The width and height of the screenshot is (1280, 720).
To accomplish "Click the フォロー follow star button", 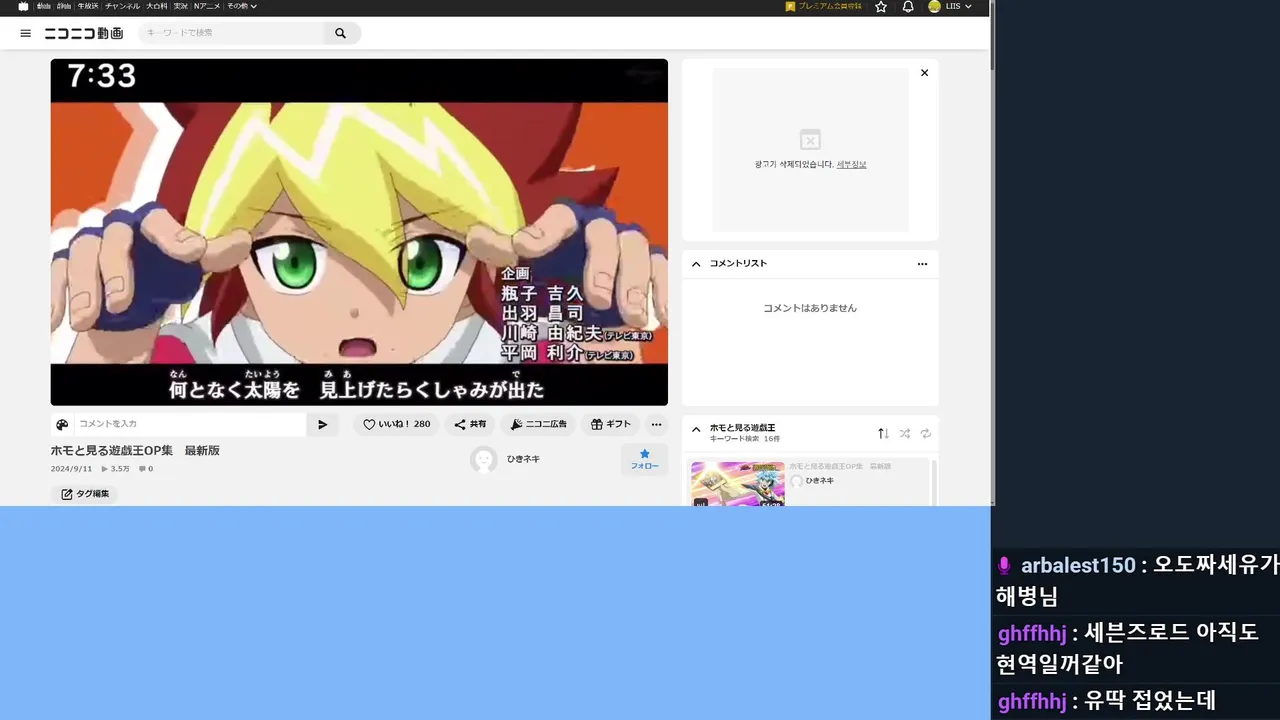I will pyautogui.click(x=644, y=459).
